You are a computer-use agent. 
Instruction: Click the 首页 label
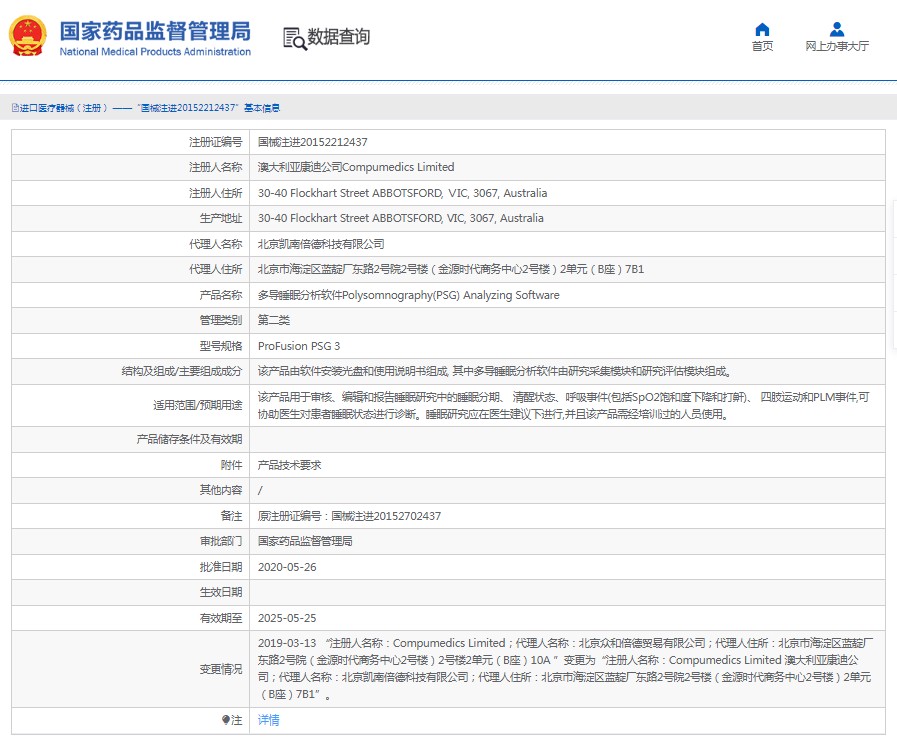tap(762, 46)
